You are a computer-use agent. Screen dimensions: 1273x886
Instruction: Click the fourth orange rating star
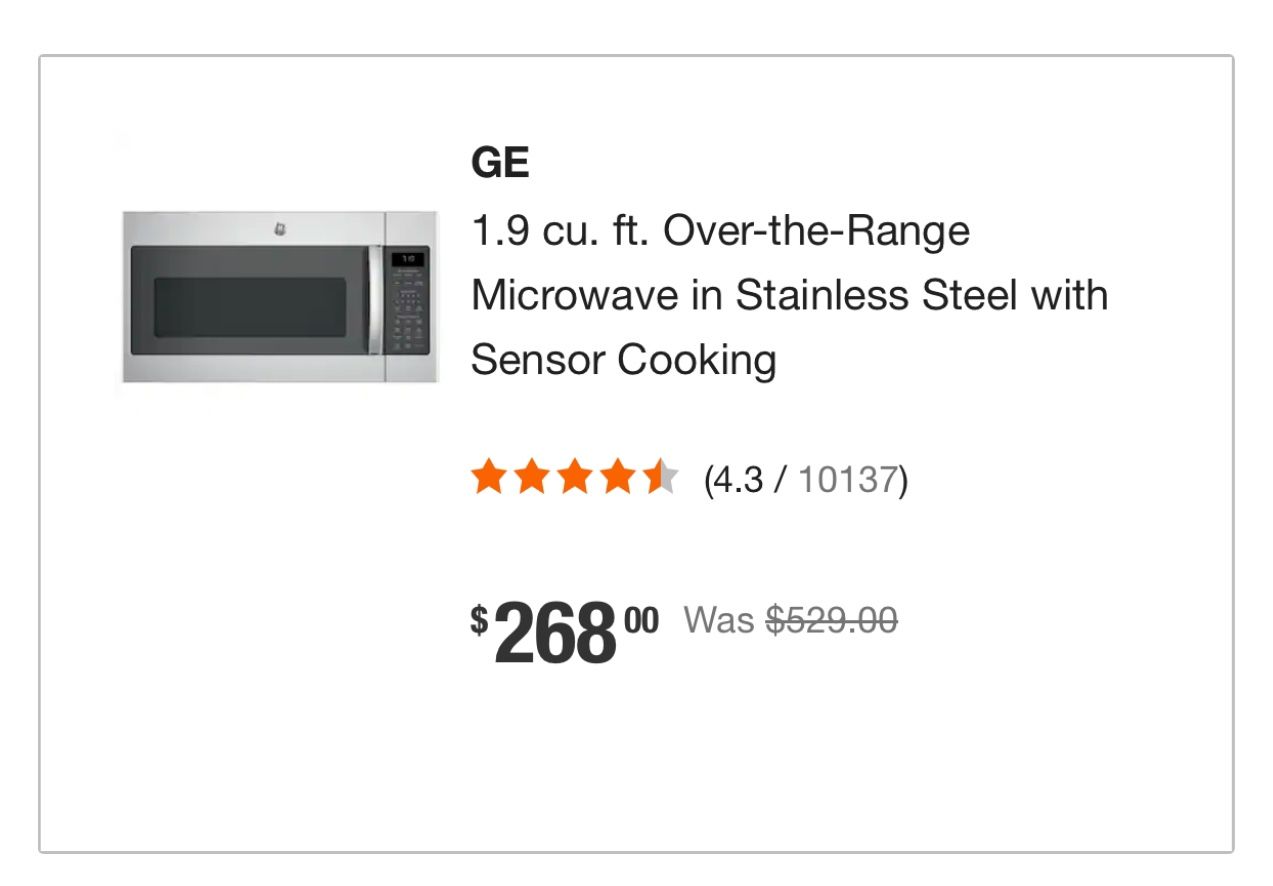point(617,478)
